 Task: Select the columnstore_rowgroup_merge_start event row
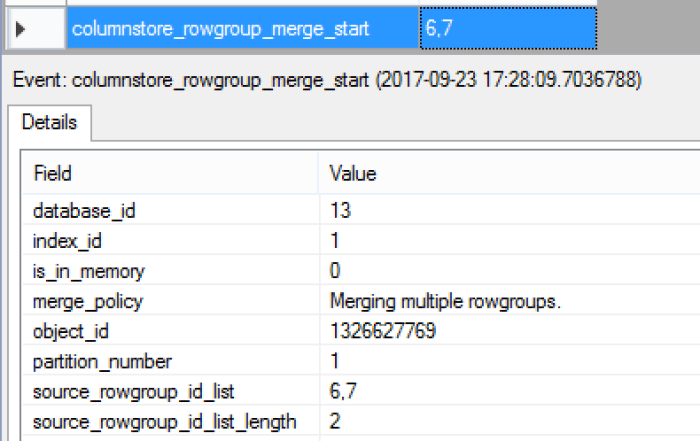point(220,30)
